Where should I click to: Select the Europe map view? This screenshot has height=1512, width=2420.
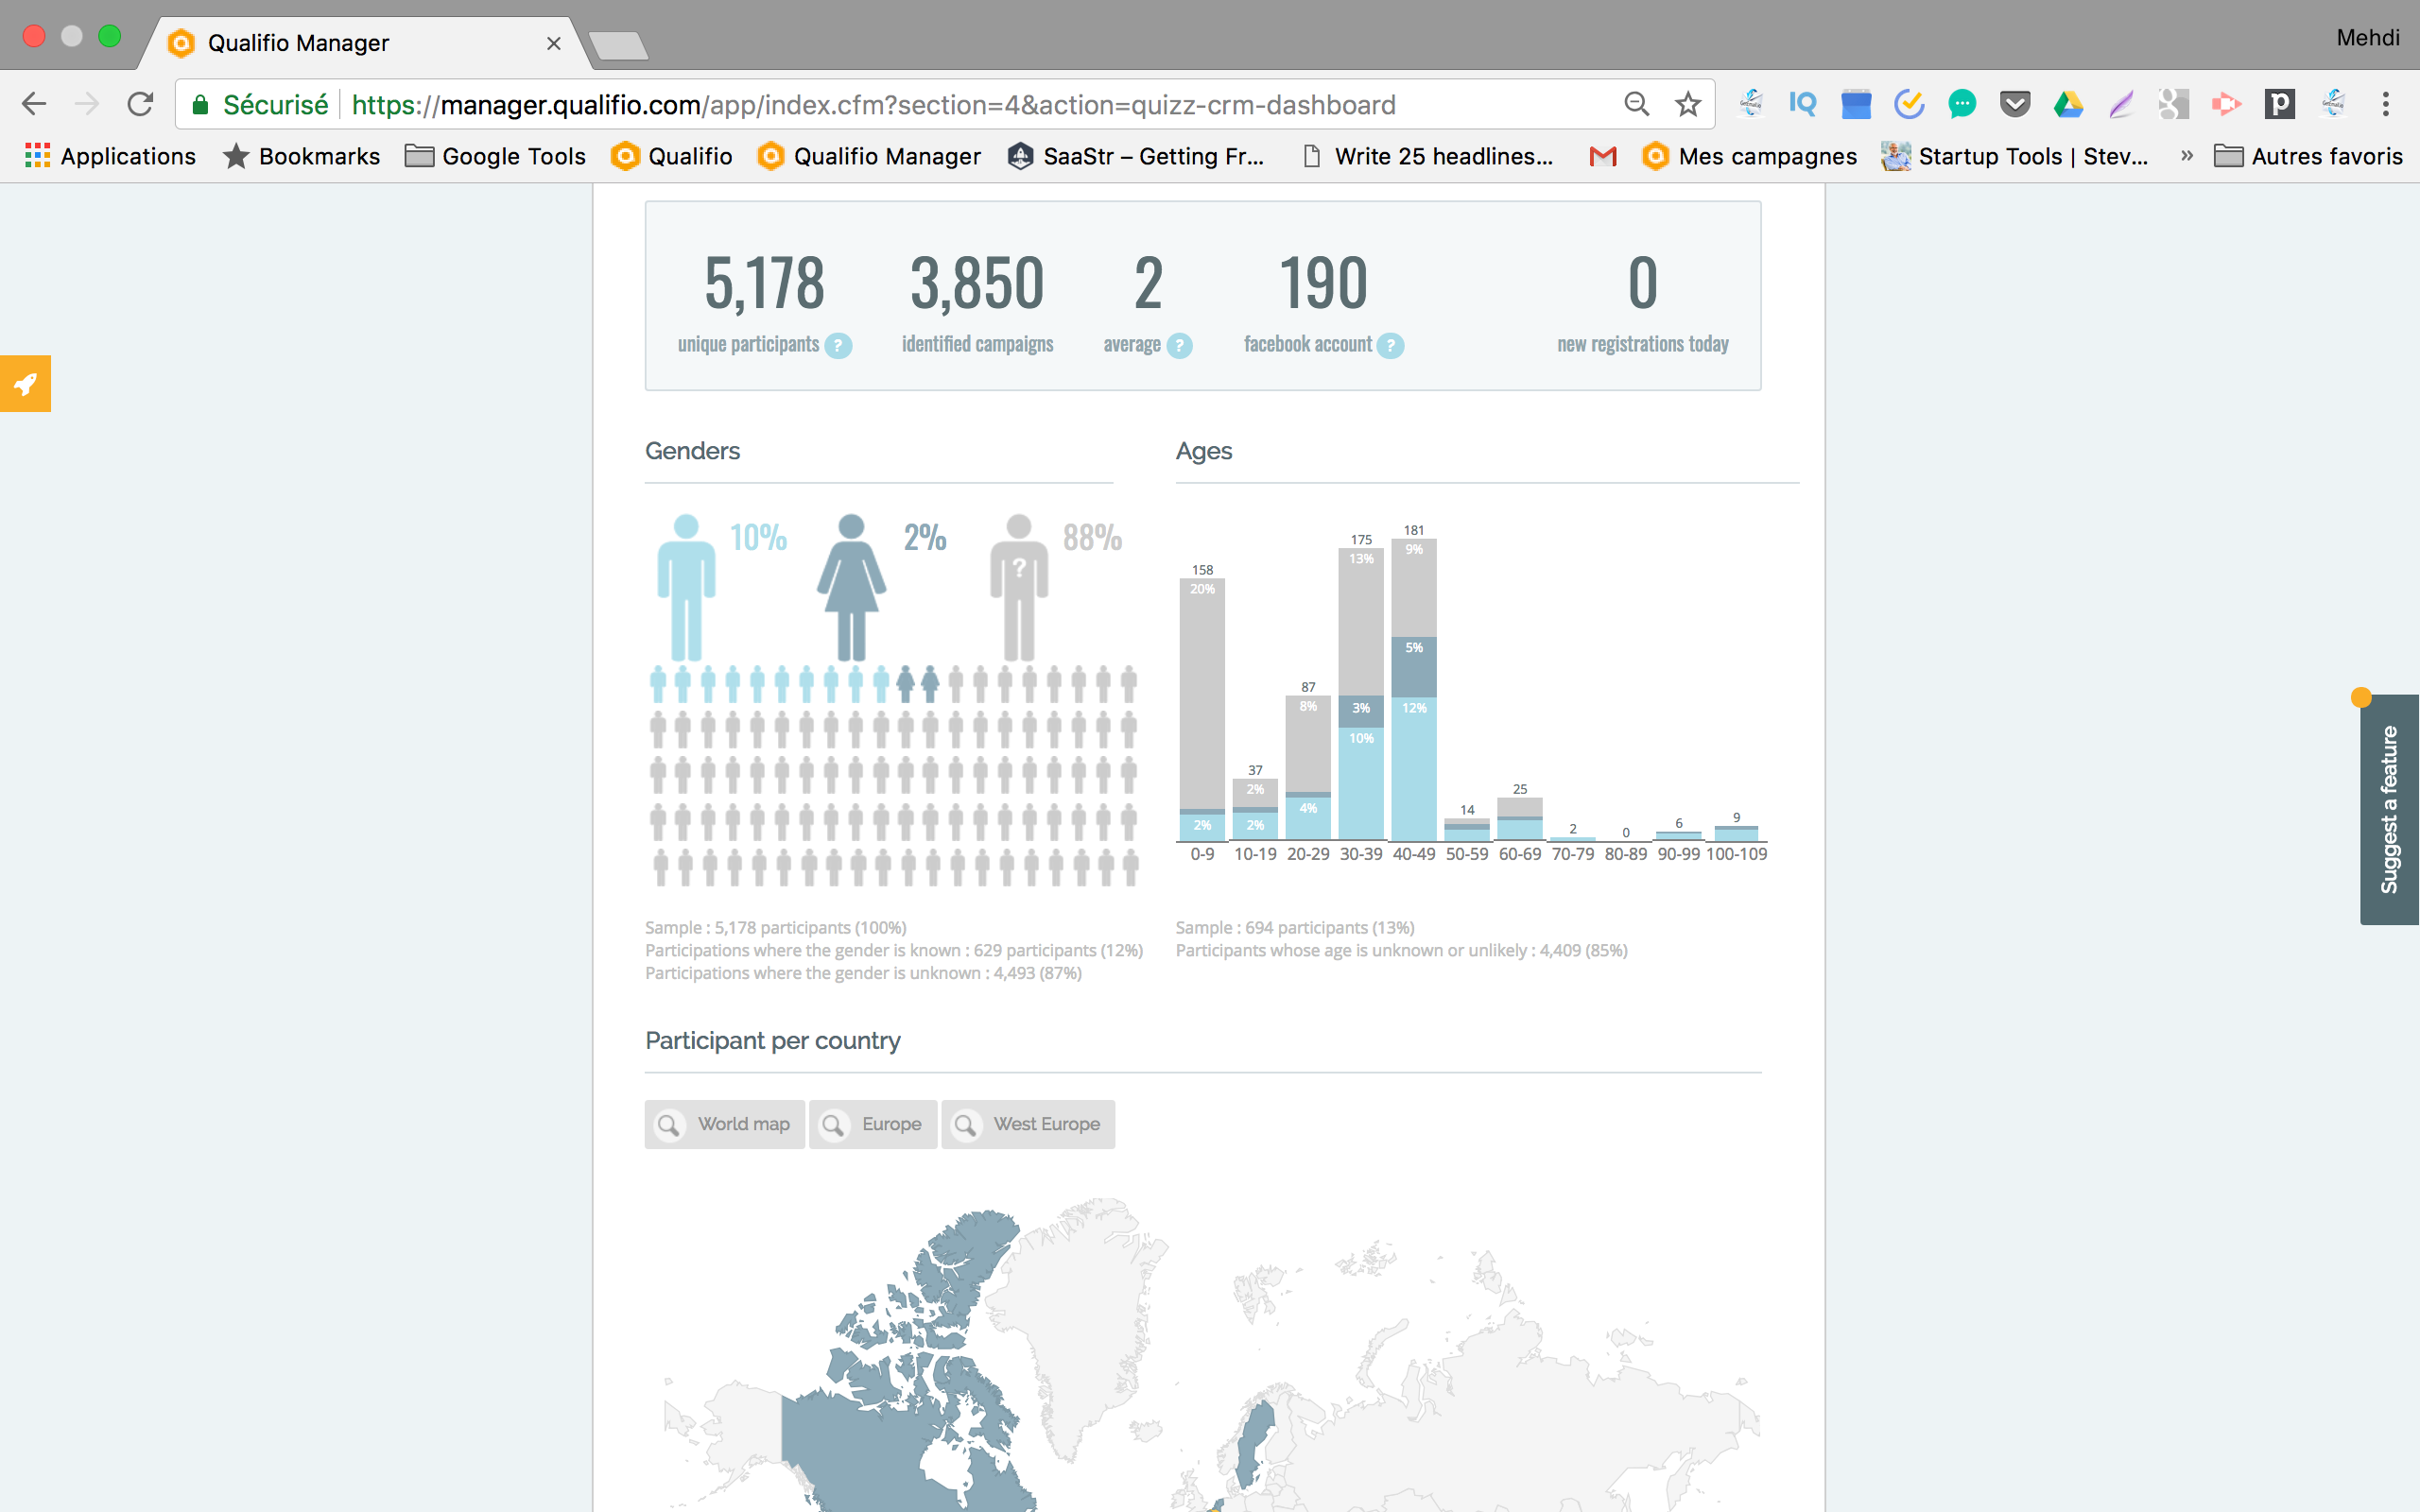pos(873,1124)
